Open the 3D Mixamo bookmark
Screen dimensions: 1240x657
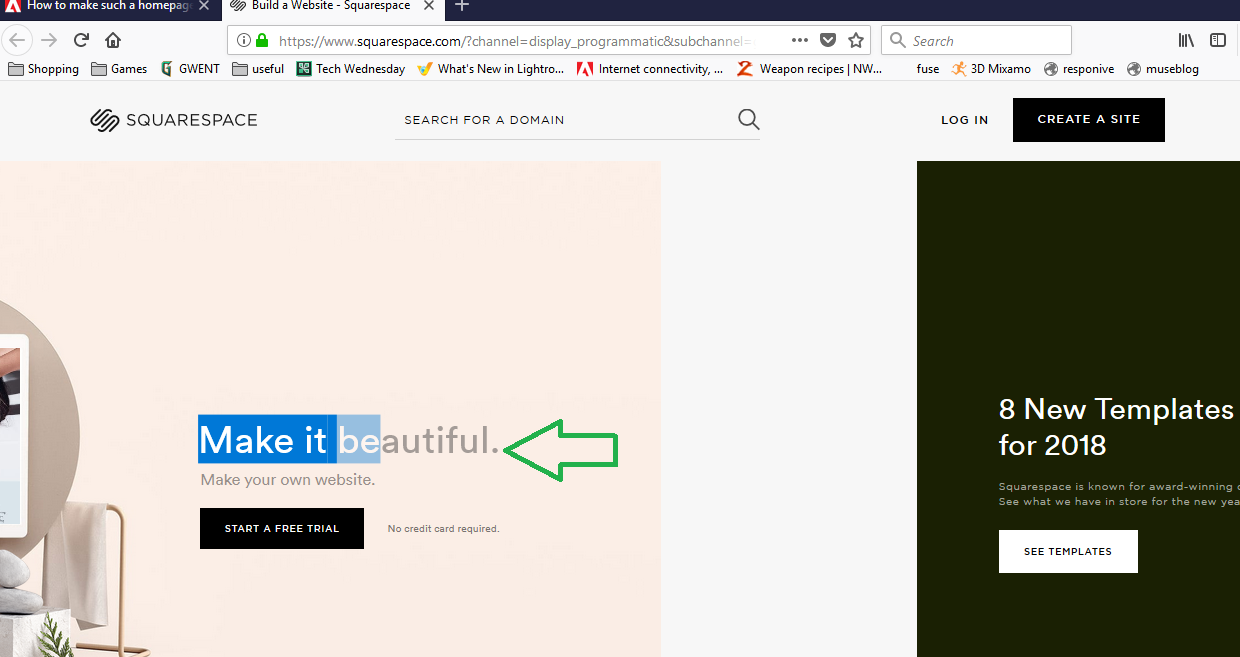(991, 69)
